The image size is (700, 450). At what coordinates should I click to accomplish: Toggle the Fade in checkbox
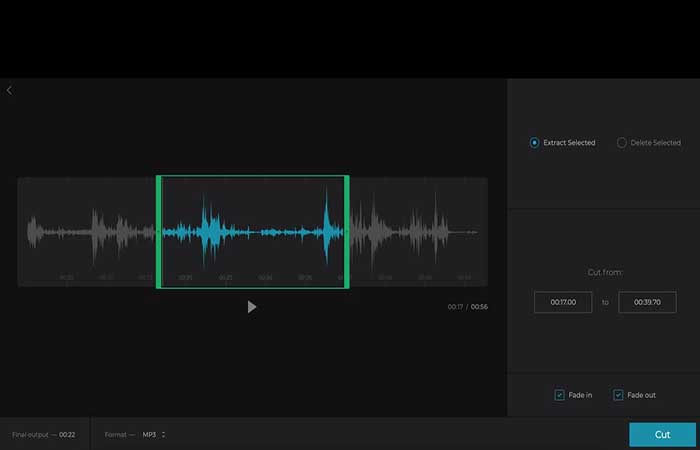559,395
